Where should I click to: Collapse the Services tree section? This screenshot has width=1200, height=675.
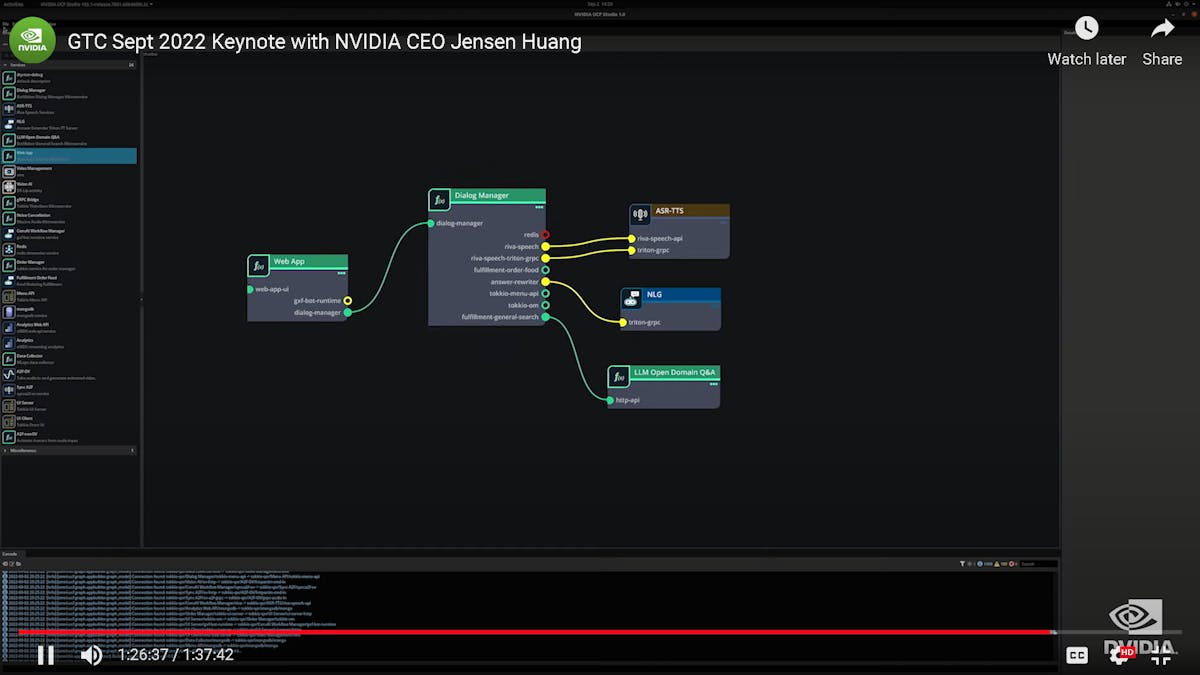(5, 65)
